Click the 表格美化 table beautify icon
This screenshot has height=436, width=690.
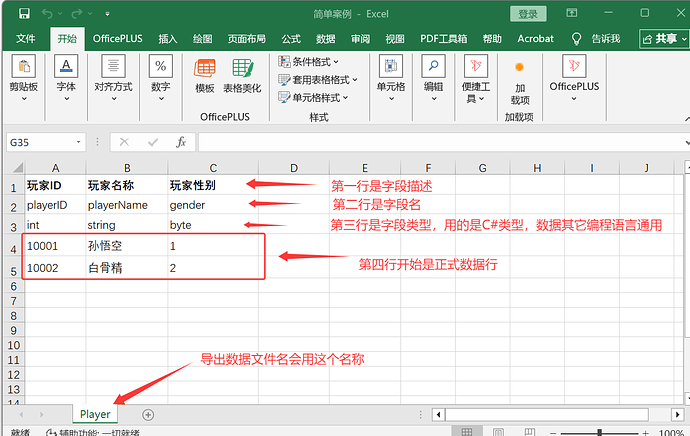click(242, 76)
